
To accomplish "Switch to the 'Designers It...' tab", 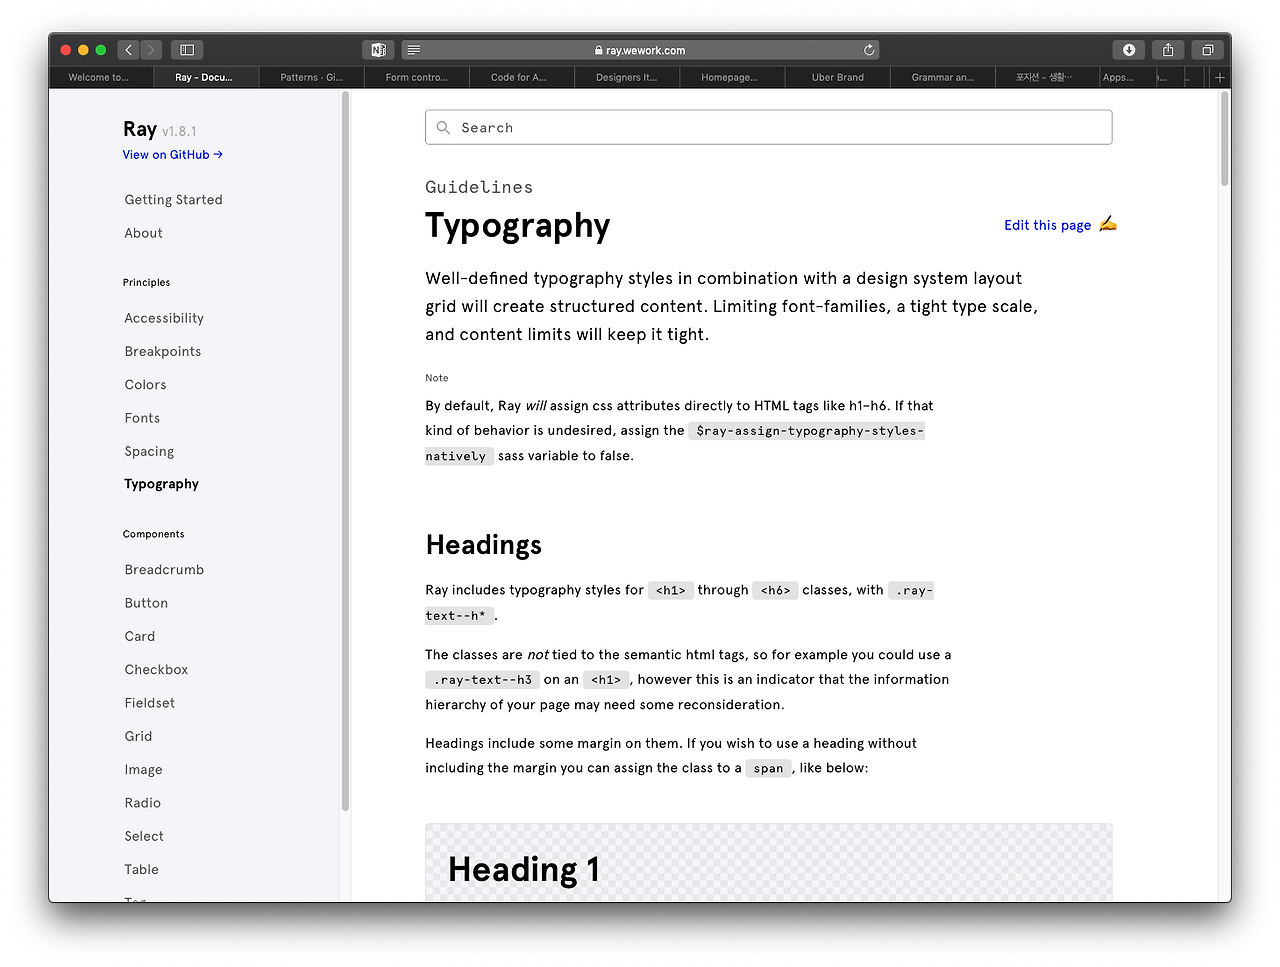I will [627, 77].
